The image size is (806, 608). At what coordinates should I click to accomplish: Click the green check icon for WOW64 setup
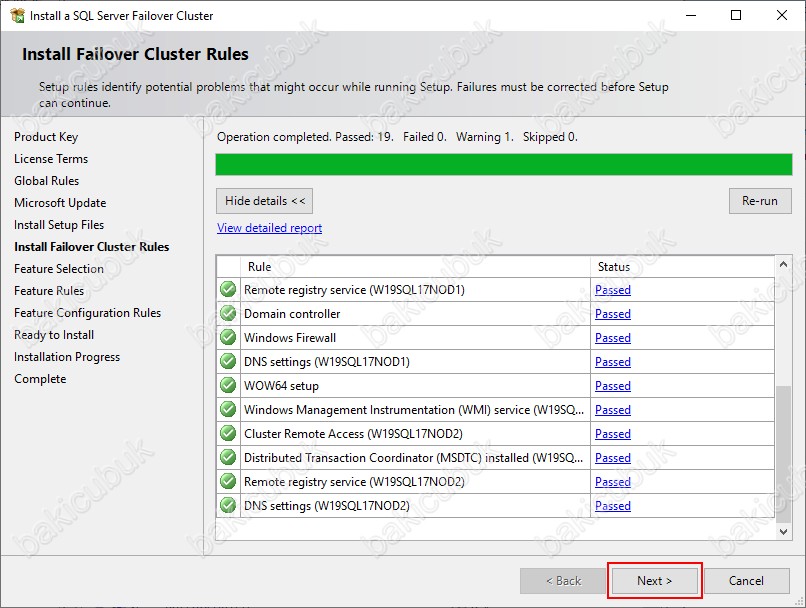click(x=228, y=385)
